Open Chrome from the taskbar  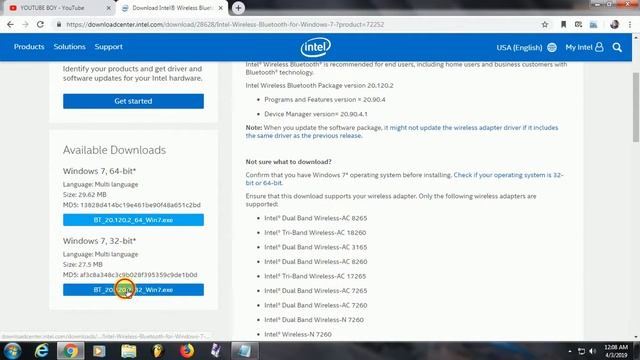pyautogui.click(x=70, y=351)
